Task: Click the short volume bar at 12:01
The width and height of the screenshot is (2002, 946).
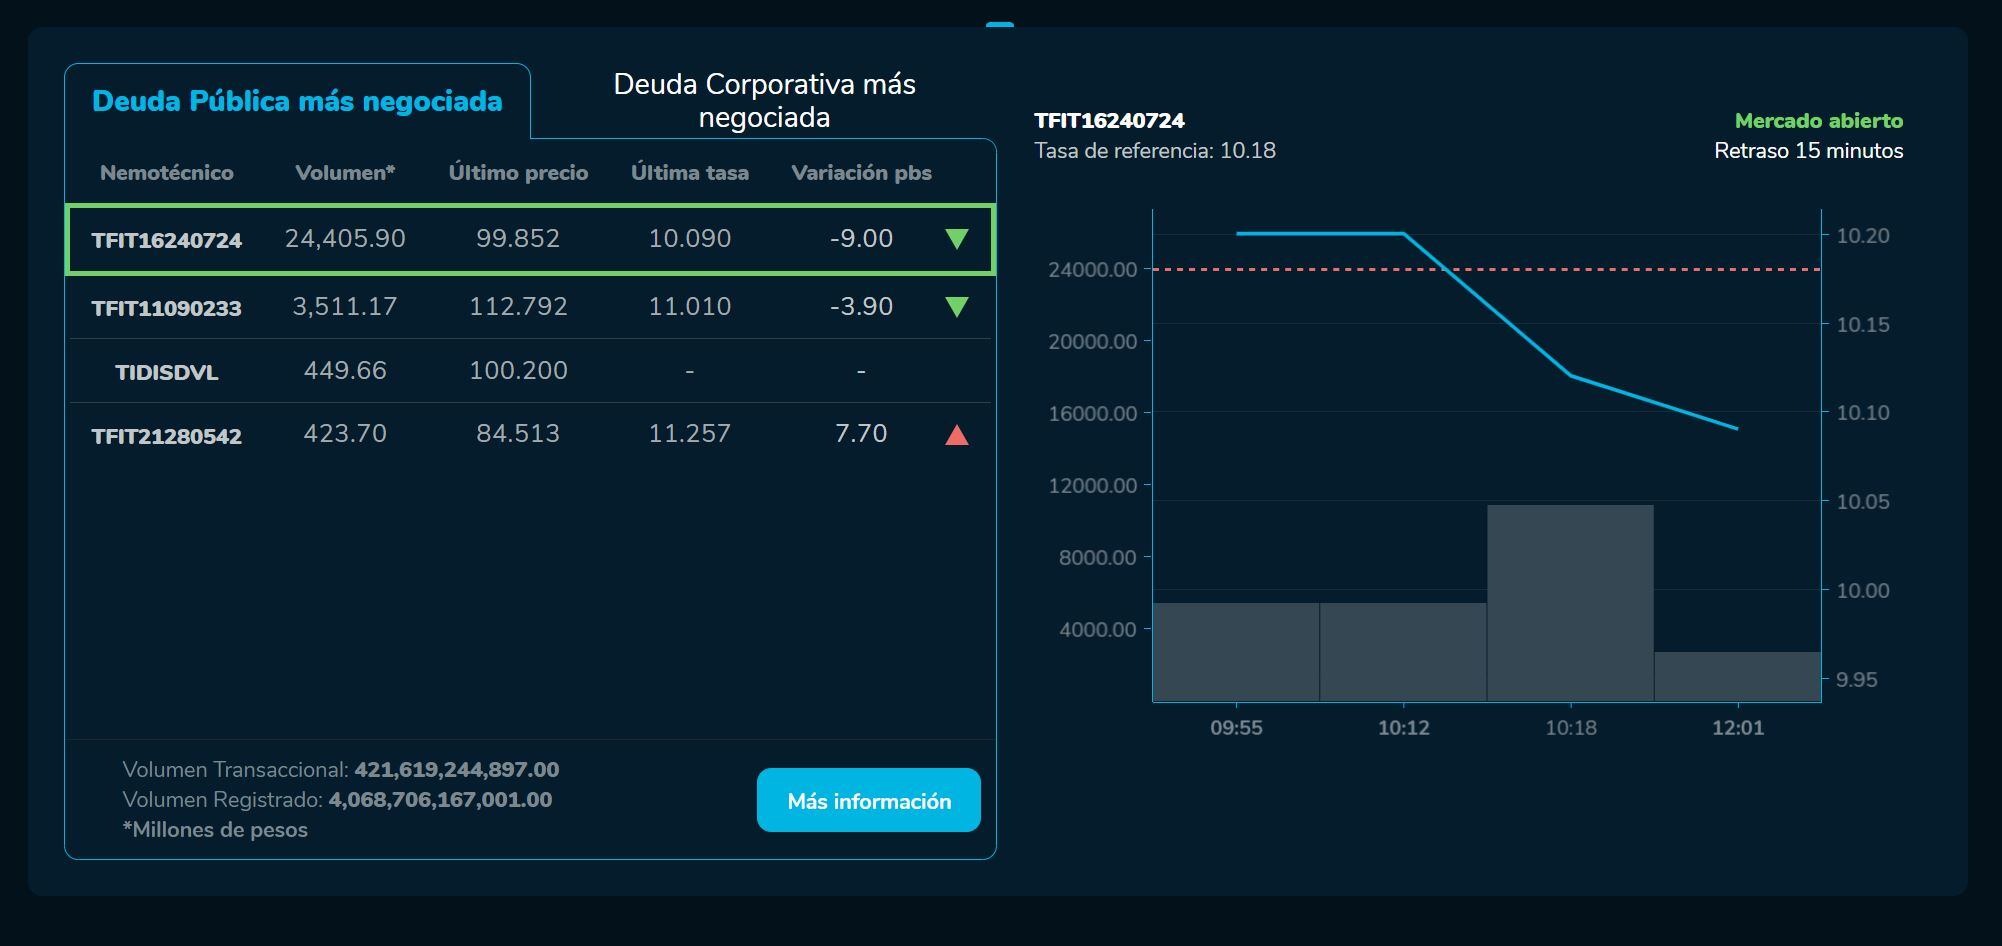Action: tap(1737, 676)
